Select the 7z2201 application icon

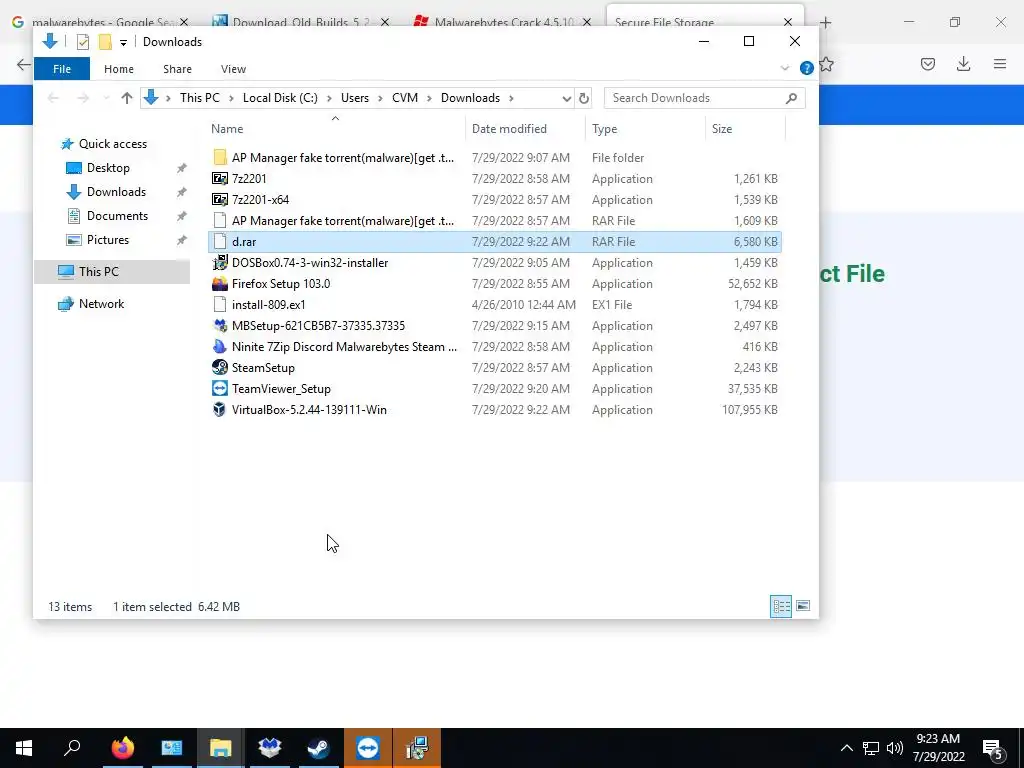coord(220,178)
